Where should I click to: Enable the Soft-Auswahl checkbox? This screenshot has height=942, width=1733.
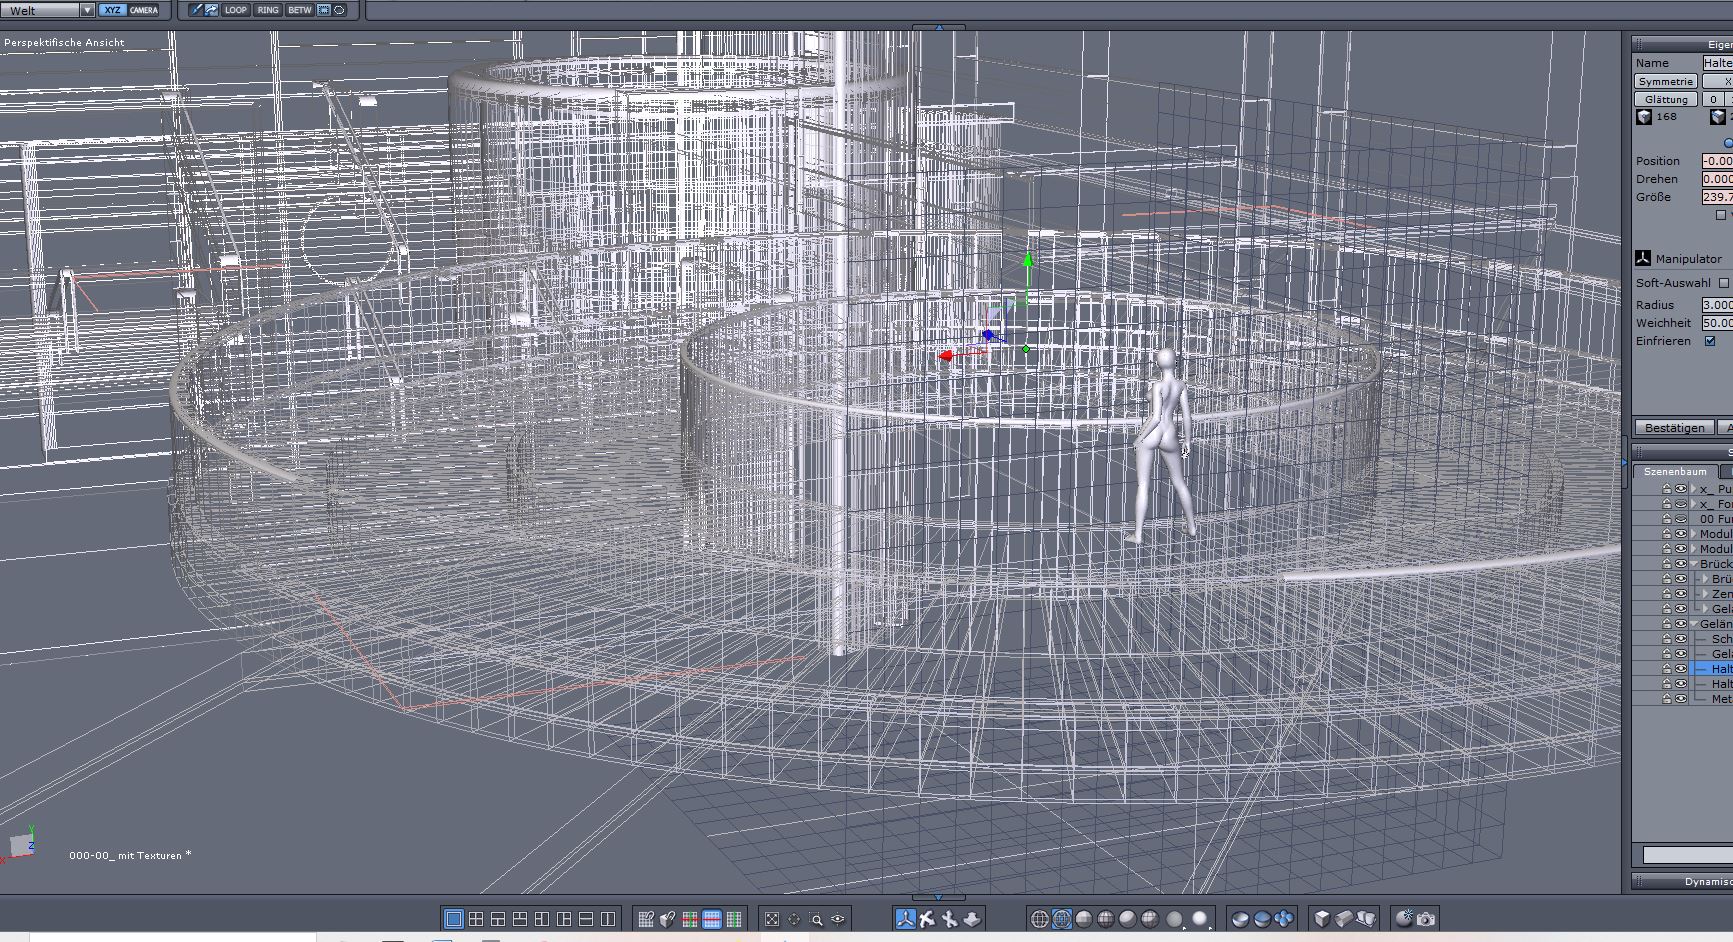coord(1723,283)
